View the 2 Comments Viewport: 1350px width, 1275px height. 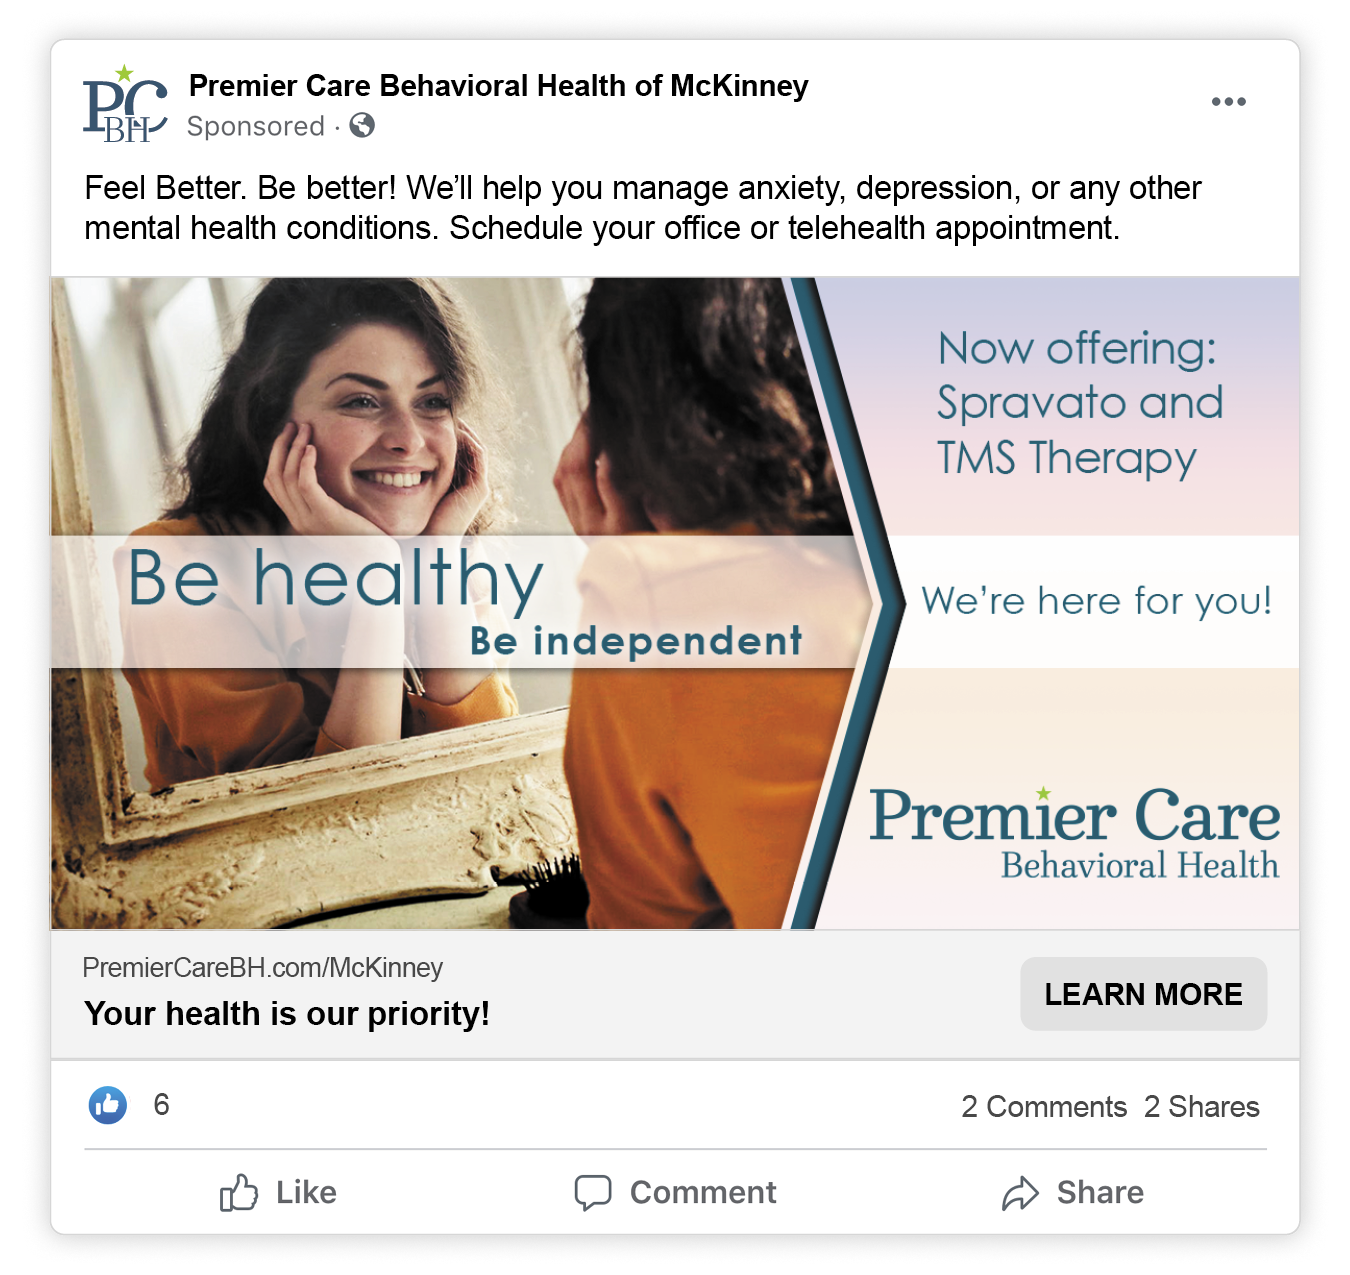click(x=1044, y=1107)
